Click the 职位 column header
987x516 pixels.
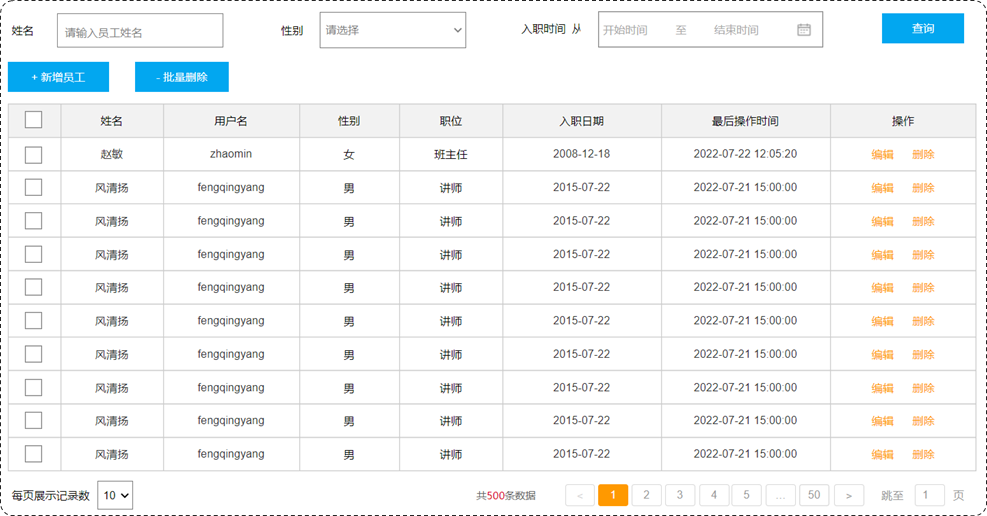tap(451, 121)
